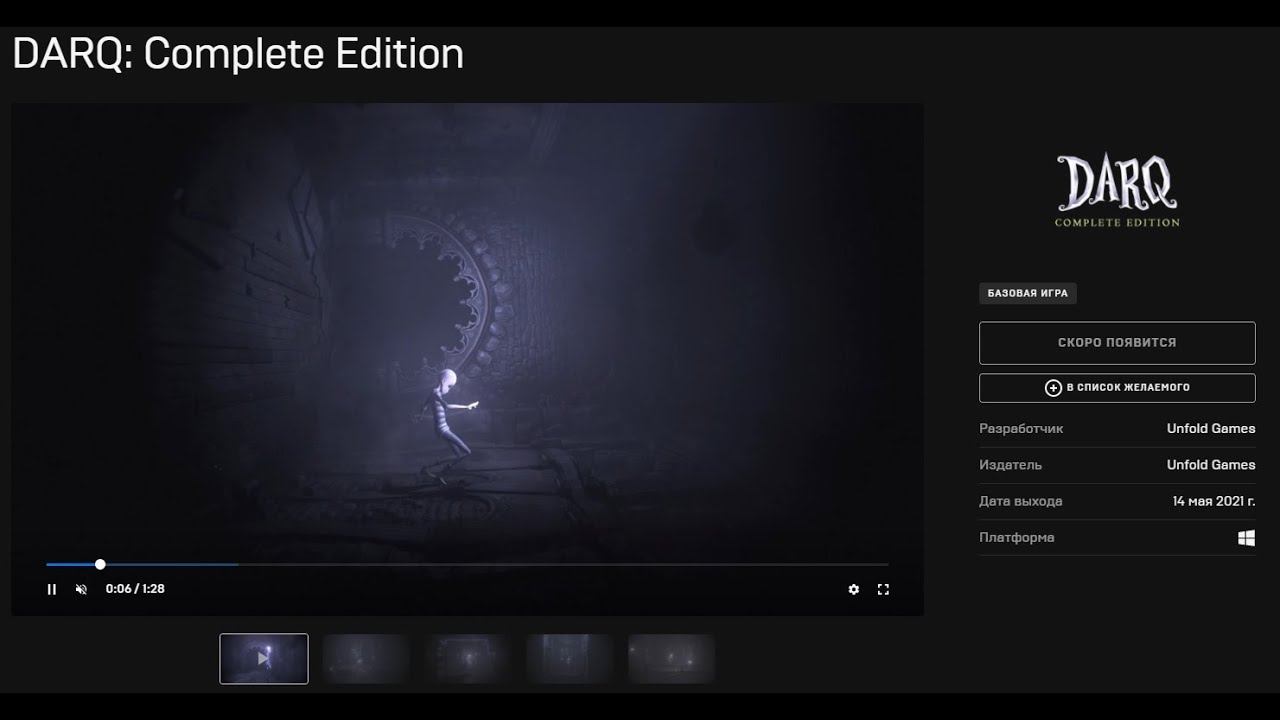
Task: Click the DARQ: Complete Edition title
Action: pos(238,54)
